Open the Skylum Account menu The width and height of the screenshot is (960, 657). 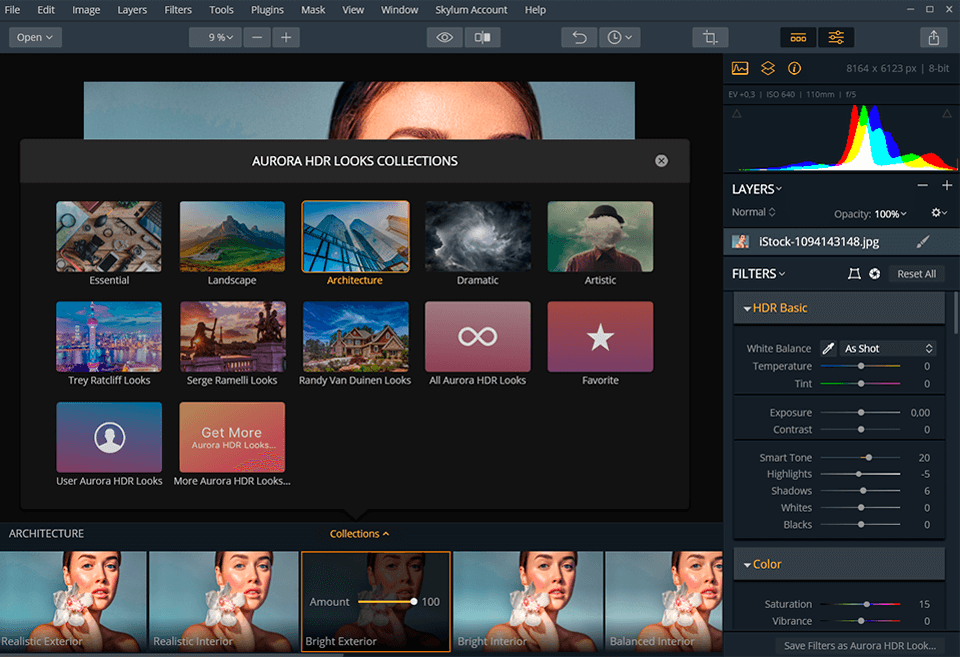click(471, 10)
